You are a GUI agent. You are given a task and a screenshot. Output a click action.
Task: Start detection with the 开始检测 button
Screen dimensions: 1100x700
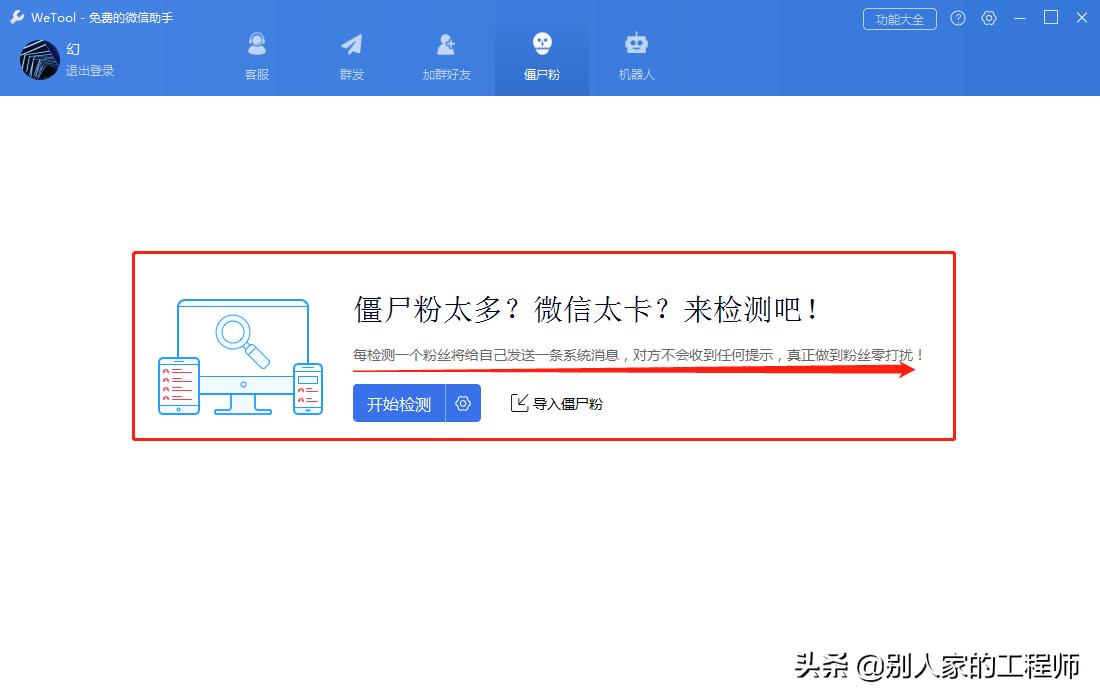pyautogui.click(x=398, y=403)
